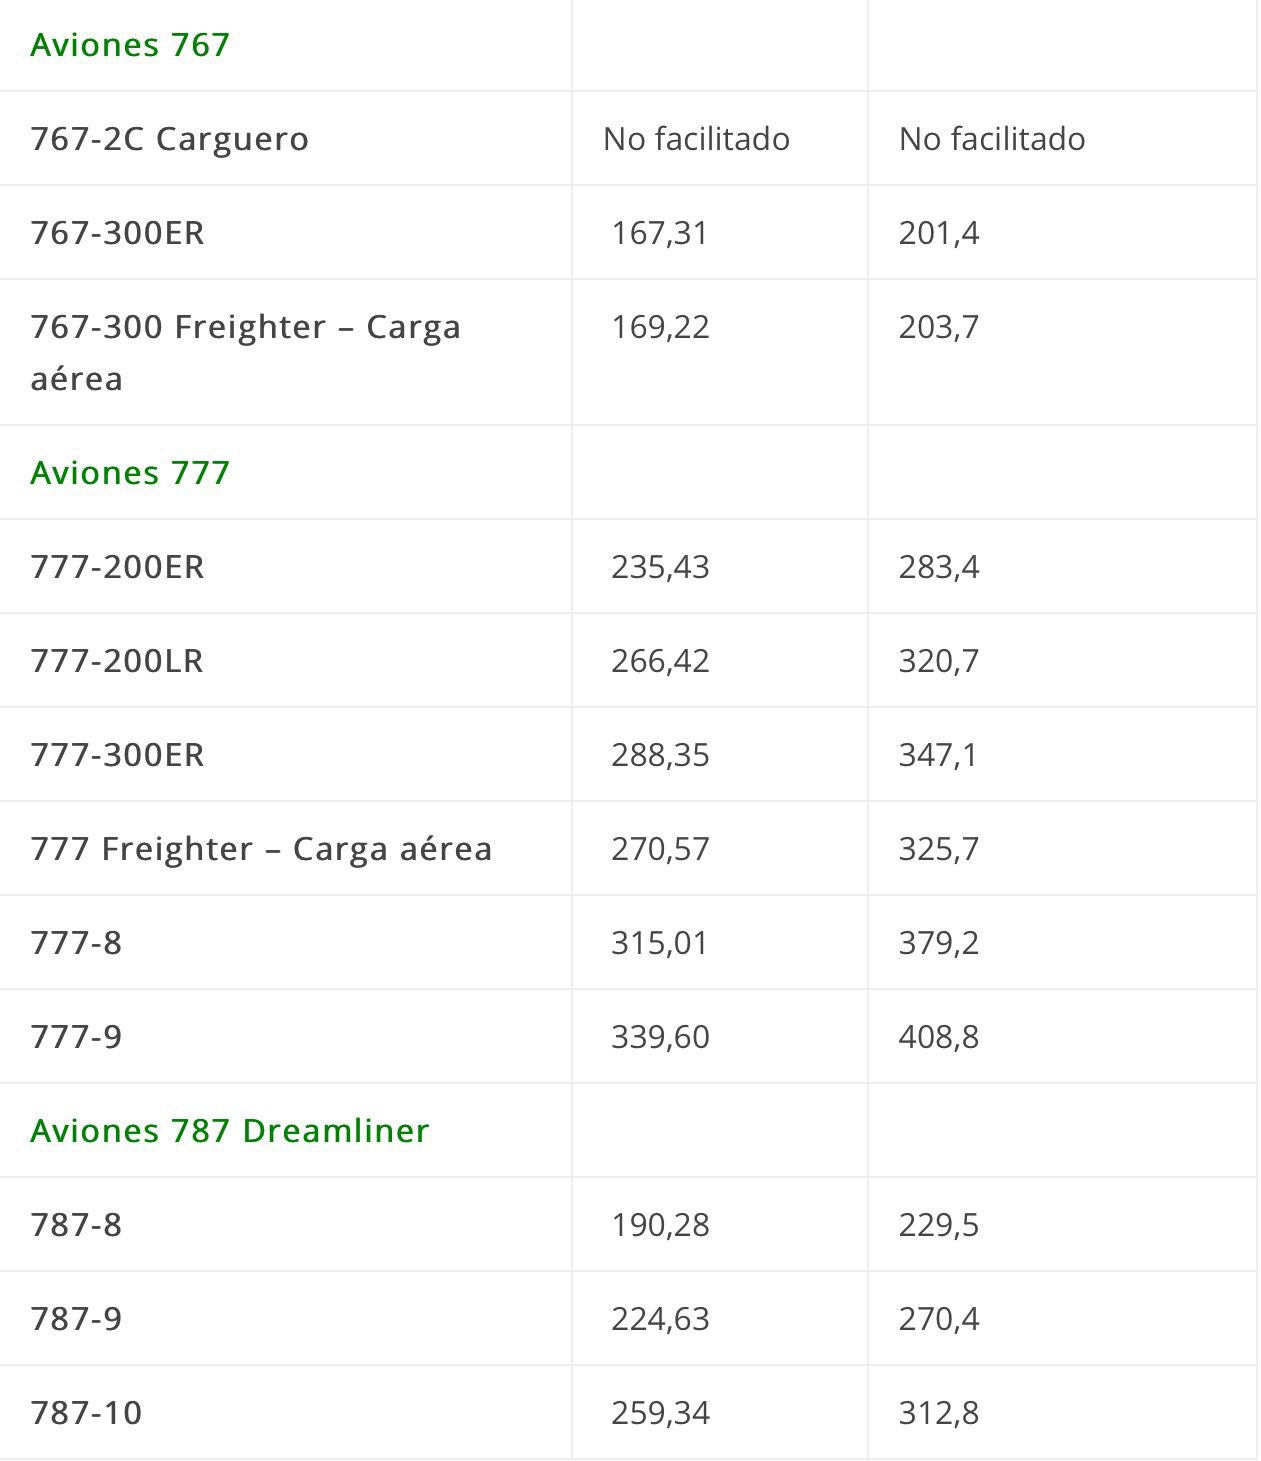Select the 777 Freighter – Carga aérea cell
Viewport: 1261px width, 1461px height.
coord(261,849)
